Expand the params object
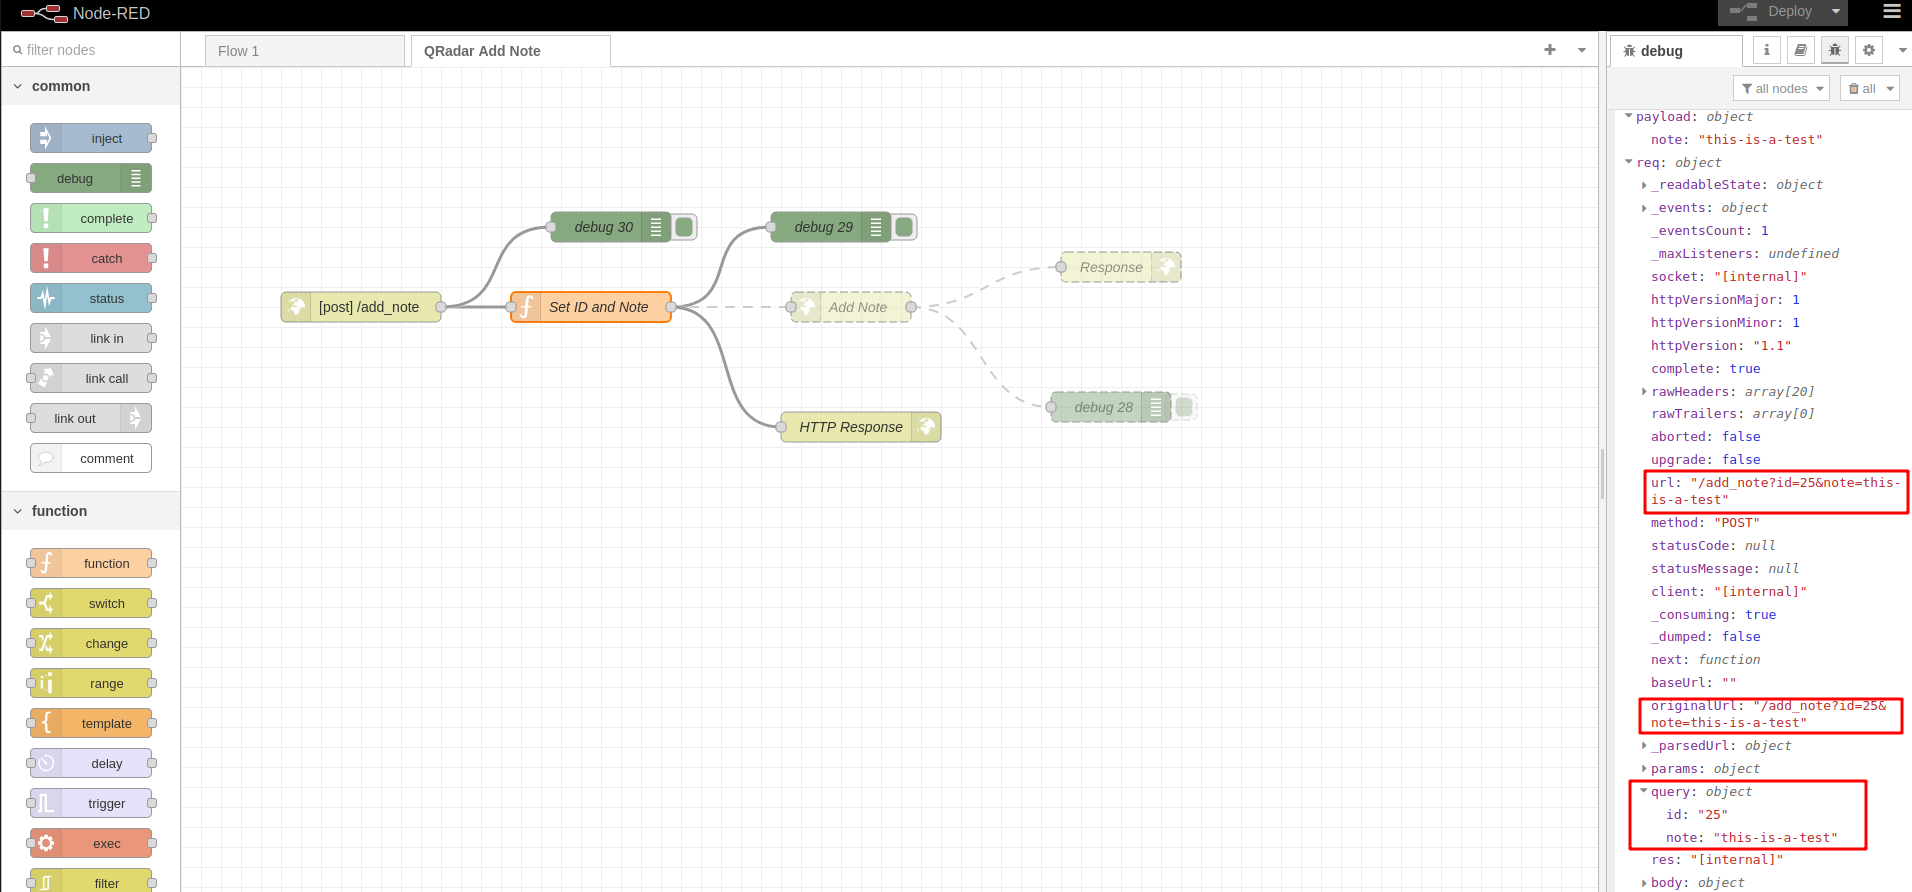 click(1644, 768)
